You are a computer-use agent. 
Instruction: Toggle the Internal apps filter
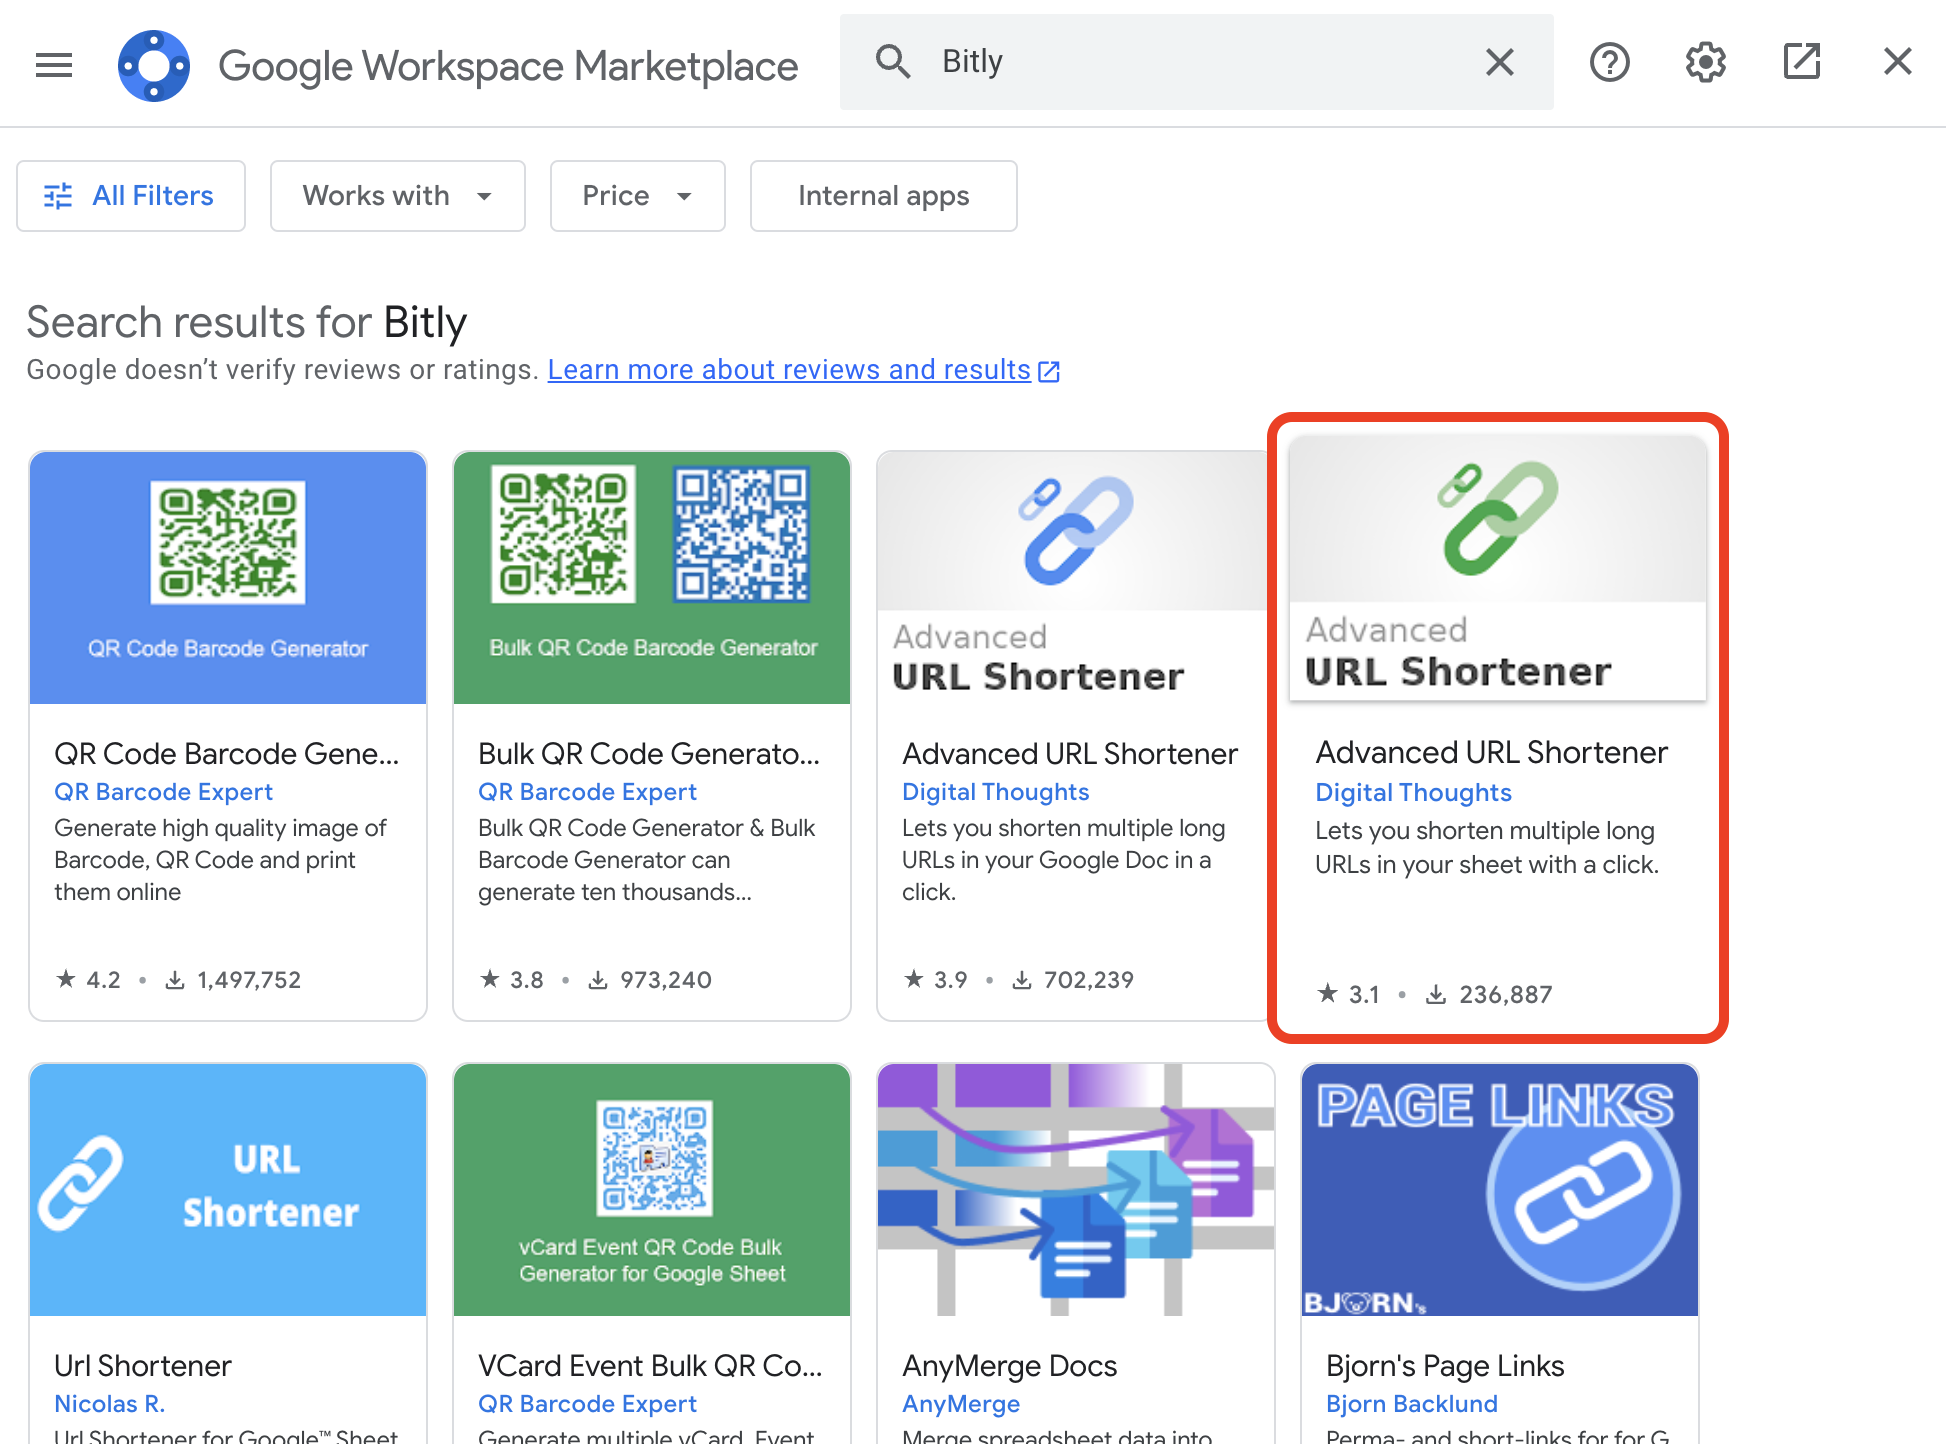coord(883,196)
